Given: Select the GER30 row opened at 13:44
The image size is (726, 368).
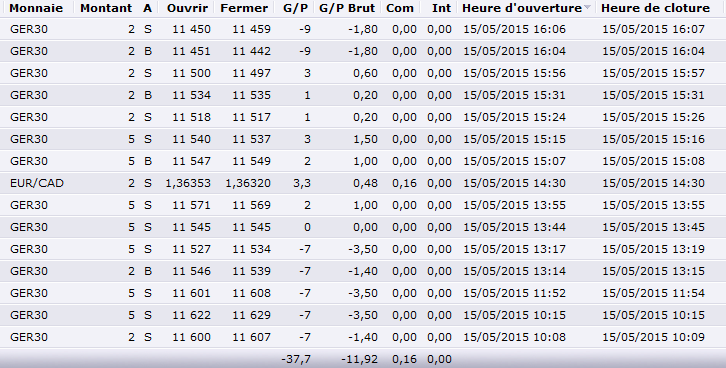Looking at the screenshot, I should 363,227.
